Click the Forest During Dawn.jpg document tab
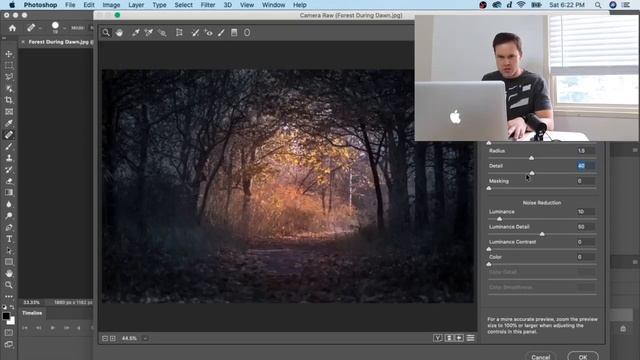640x360 pixels. coord(58,42)
